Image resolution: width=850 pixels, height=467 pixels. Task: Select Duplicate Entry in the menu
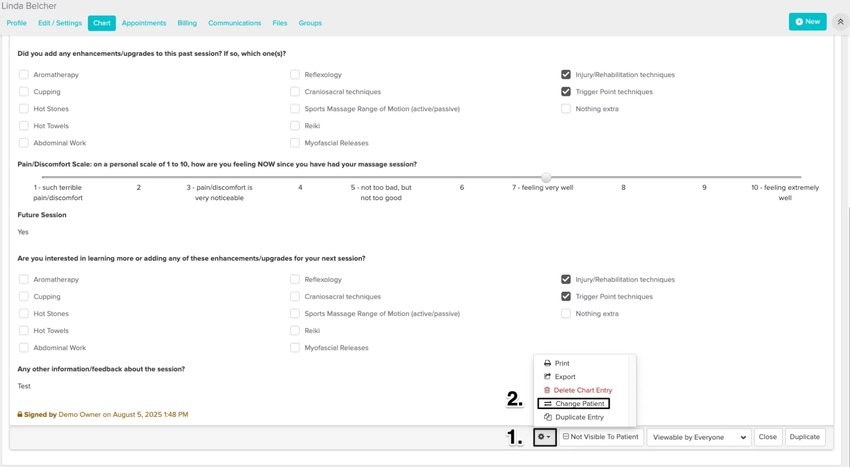click(x=574, y=417)
